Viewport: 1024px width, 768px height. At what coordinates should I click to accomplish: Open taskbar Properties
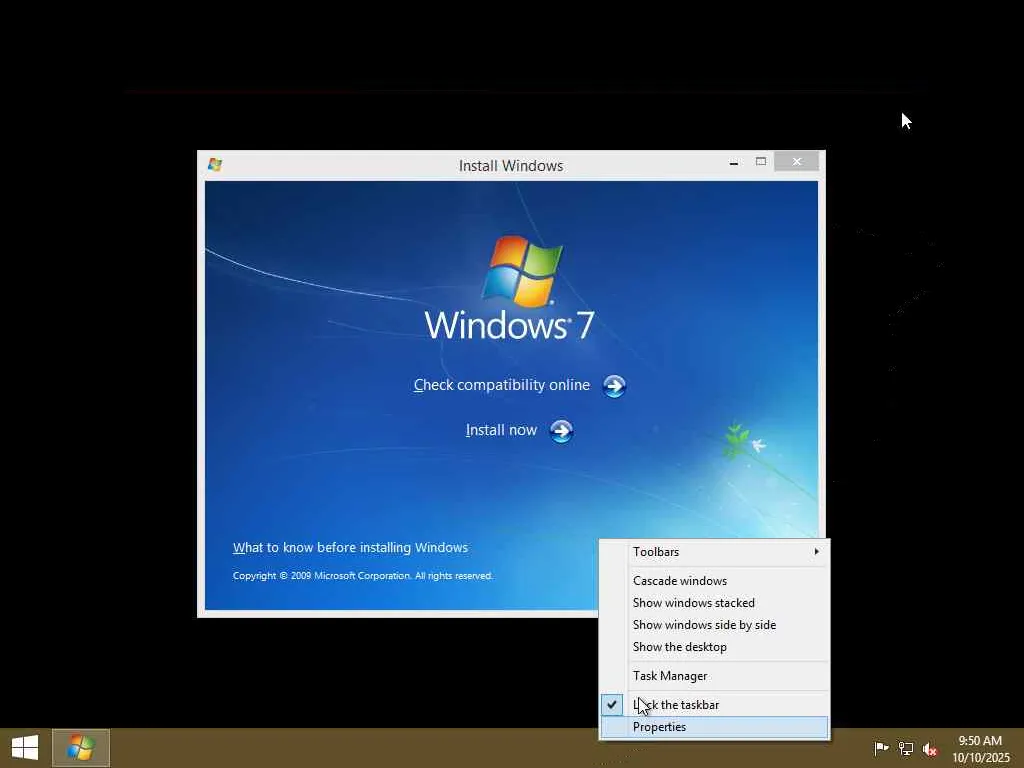coord(714,727)
